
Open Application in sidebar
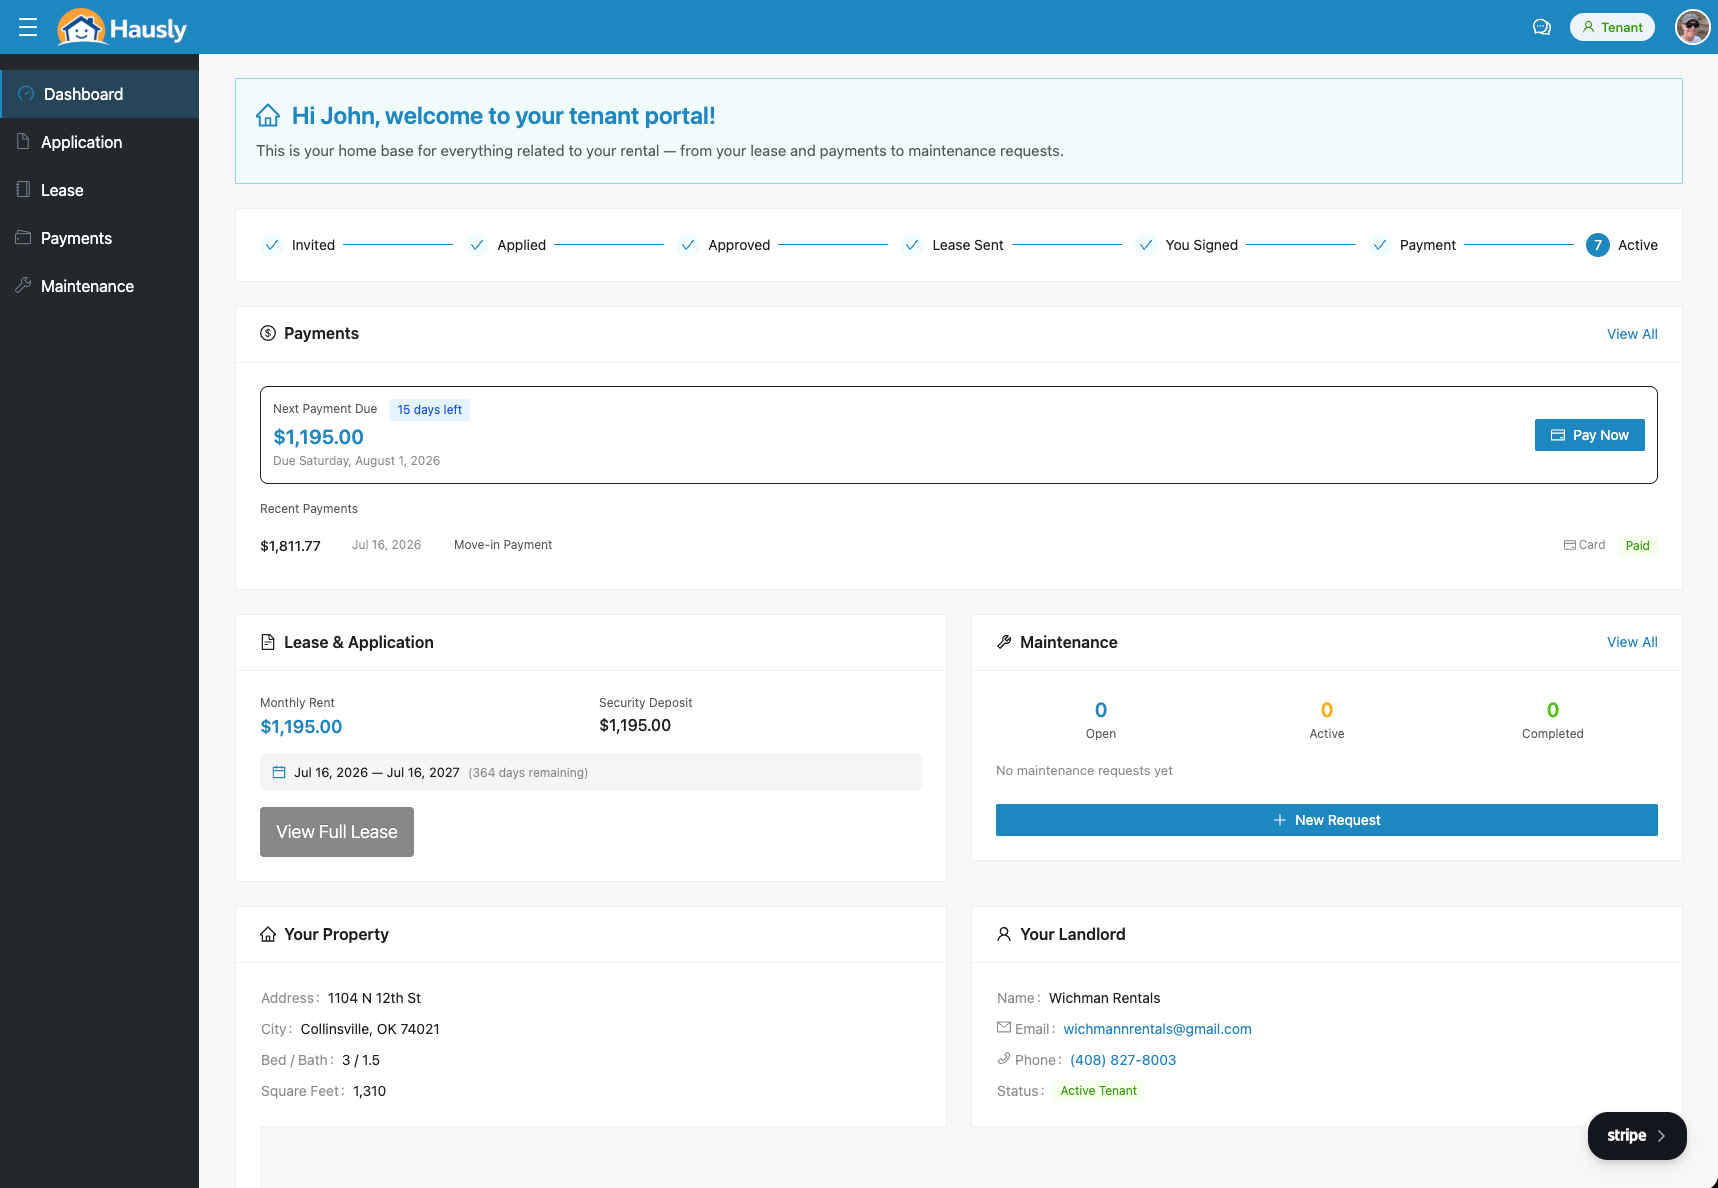coord(100,142)
